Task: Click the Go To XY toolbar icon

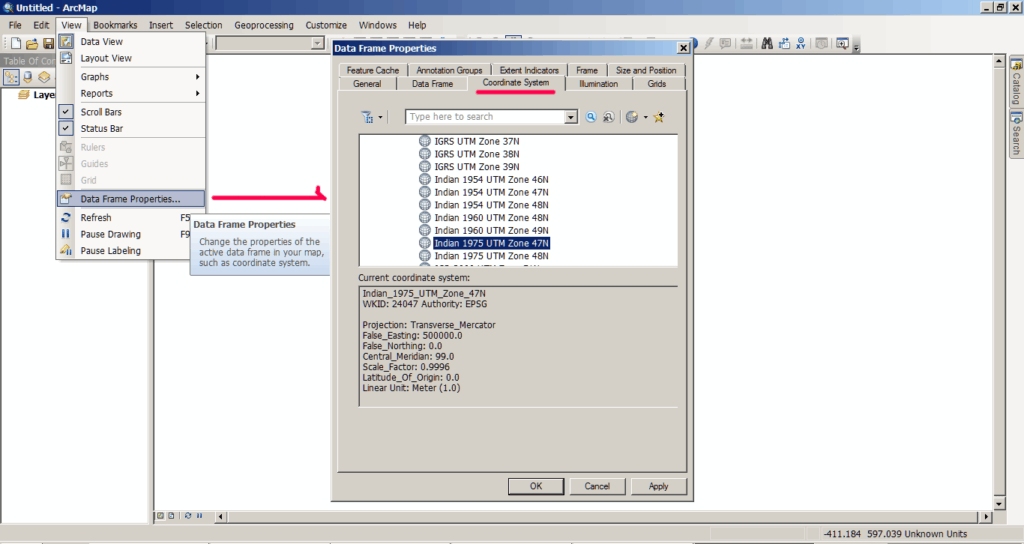Action: pyautogui.click(x=800, y=44)
